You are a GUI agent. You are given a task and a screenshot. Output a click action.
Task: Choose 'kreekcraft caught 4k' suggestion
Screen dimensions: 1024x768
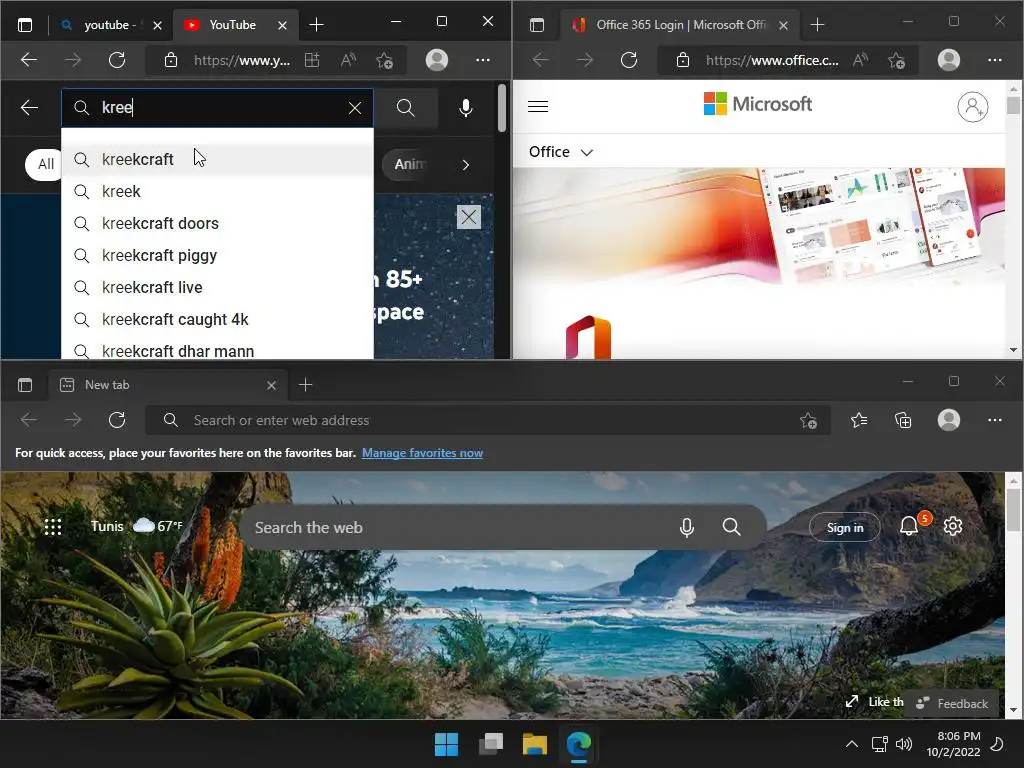tap(217, 319)
